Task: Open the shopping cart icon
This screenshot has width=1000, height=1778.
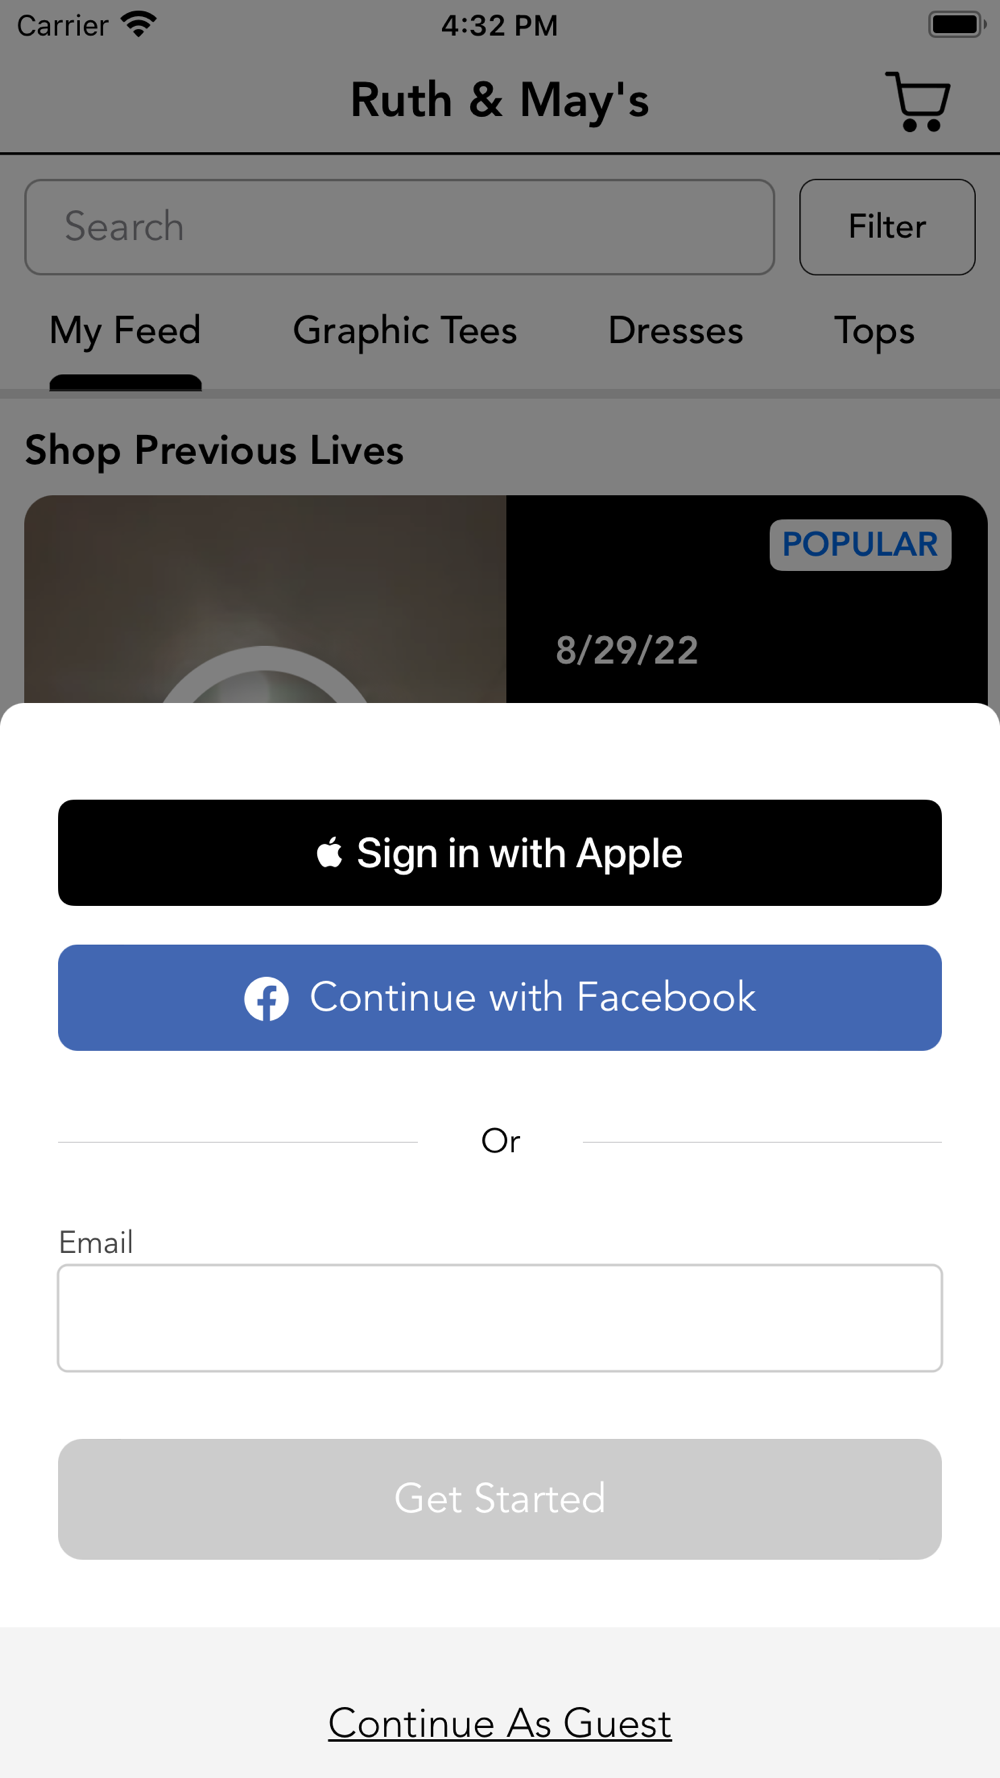Action: pos(918,101)
